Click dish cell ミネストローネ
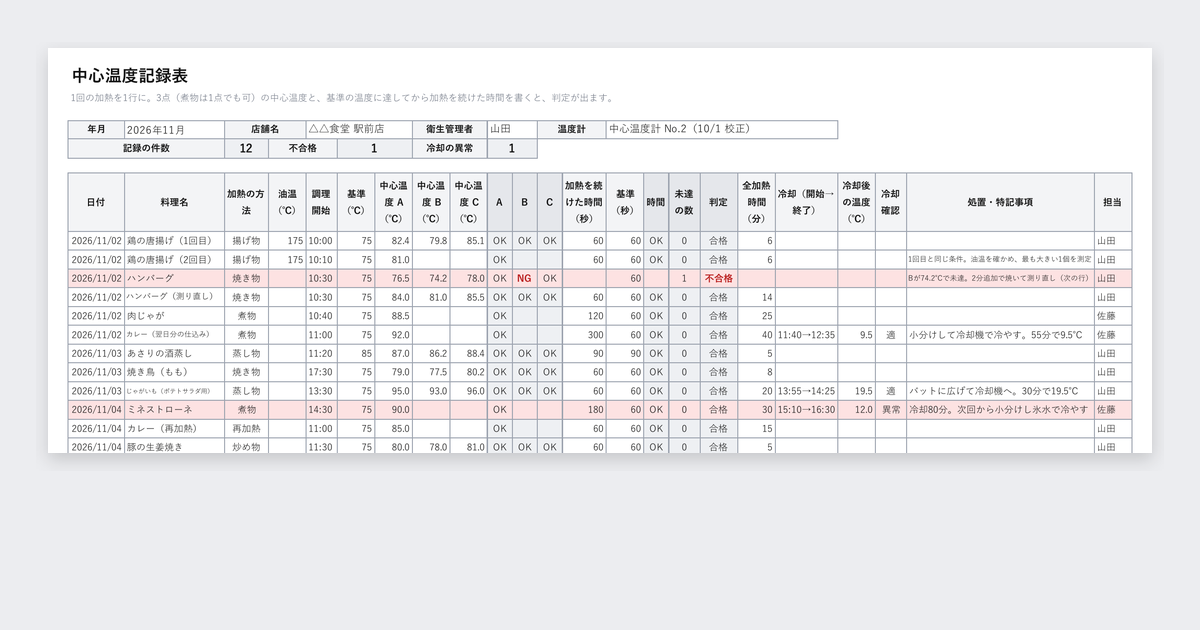 coord(174,410)
